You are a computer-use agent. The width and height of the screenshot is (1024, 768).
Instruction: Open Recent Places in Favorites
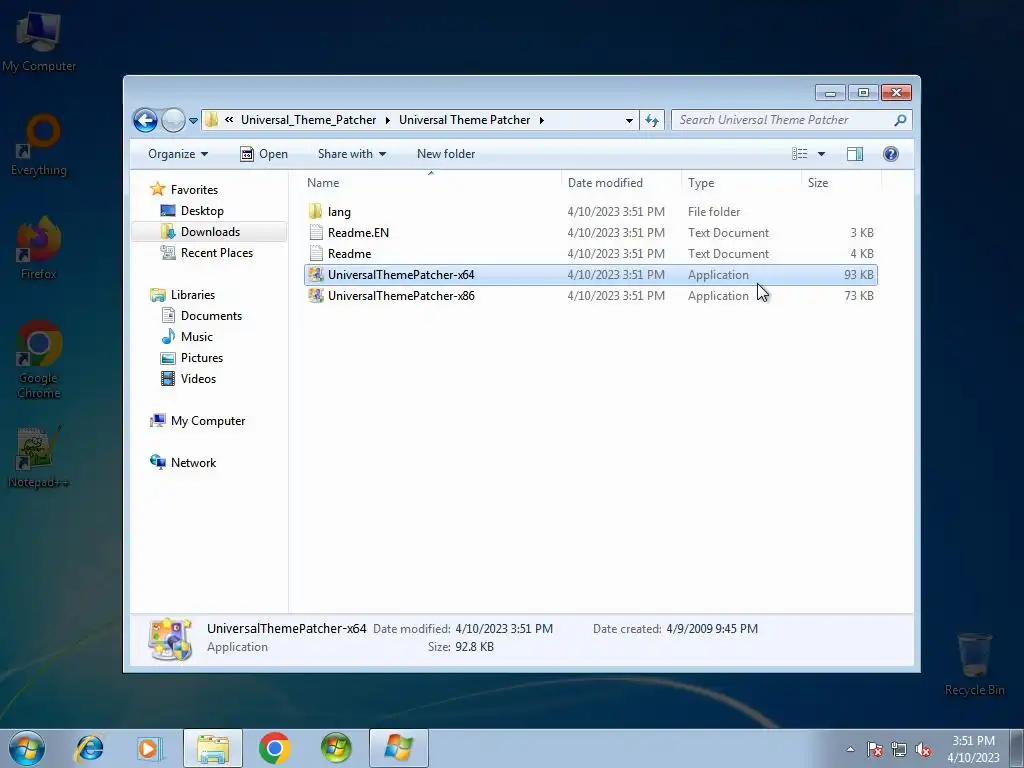[x=216, y=253]
